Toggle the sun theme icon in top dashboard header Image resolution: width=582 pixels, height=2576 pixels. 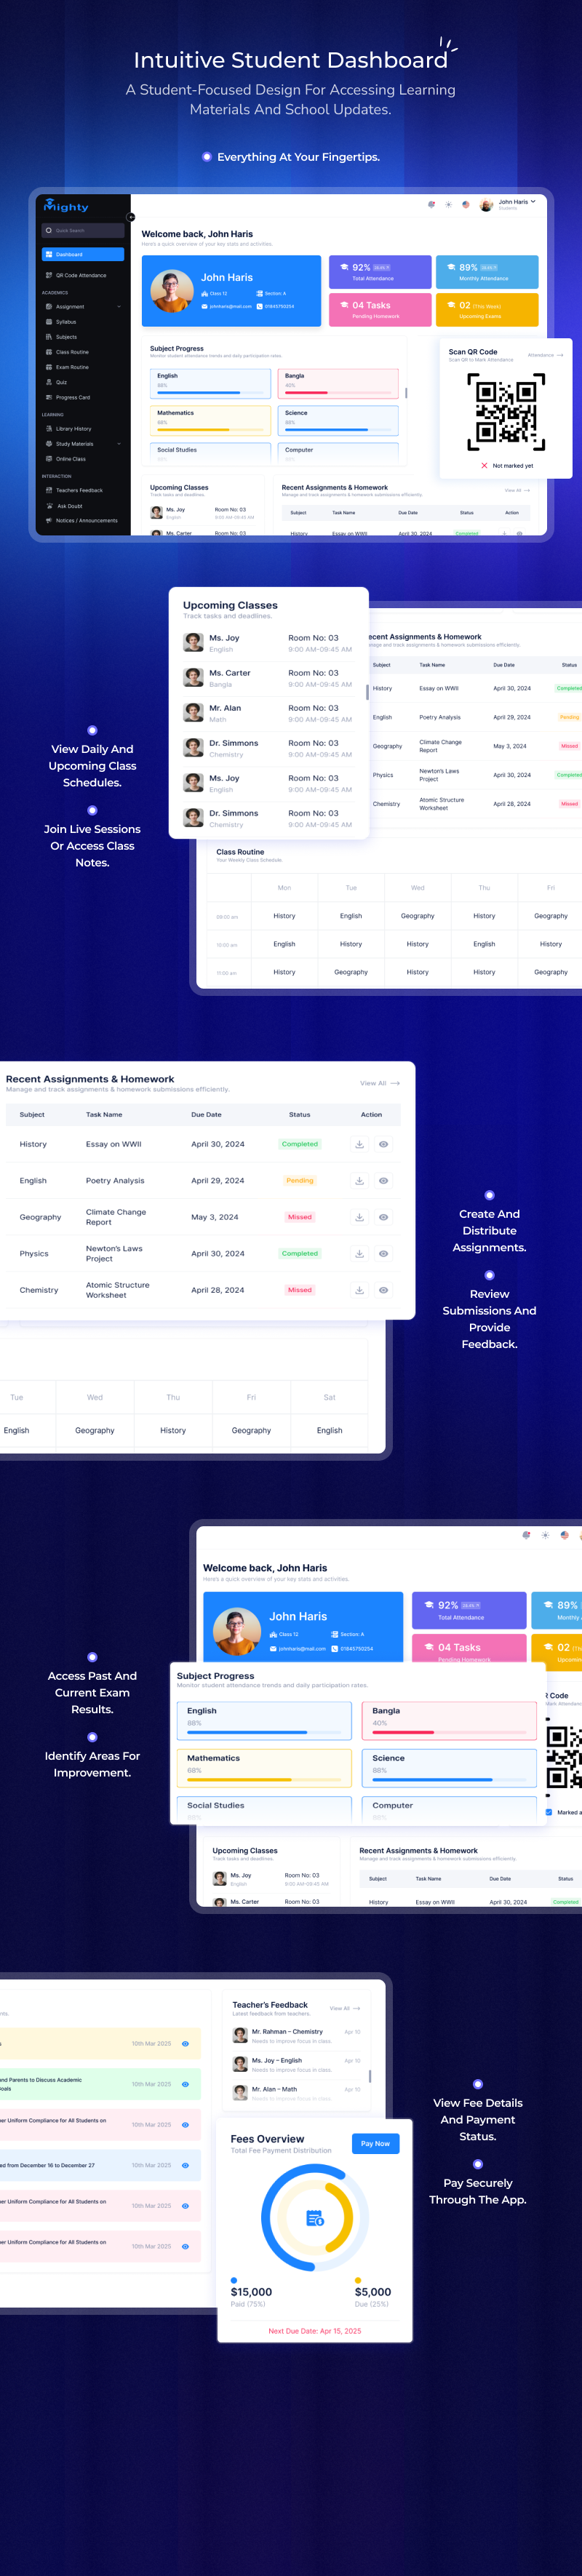tap(448, 204)
